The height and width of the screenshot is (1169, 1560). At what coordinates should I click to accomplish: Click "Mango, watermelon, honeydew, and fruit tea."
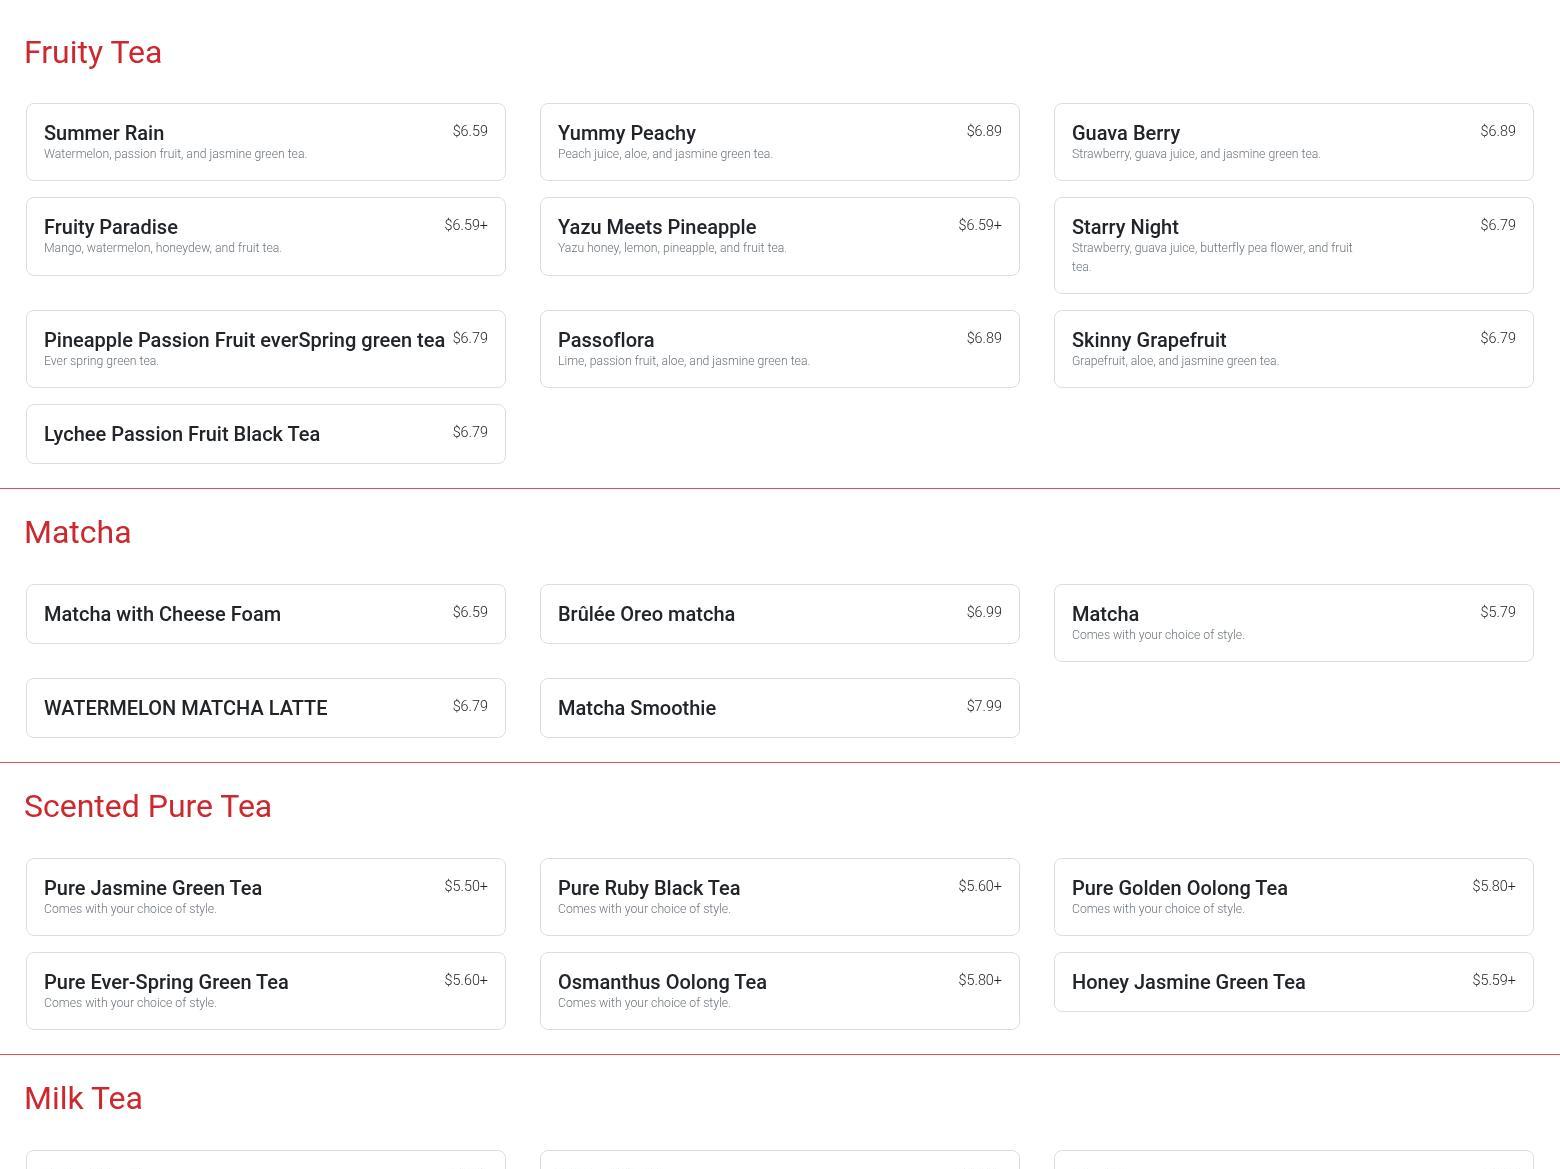coord(163,248)
